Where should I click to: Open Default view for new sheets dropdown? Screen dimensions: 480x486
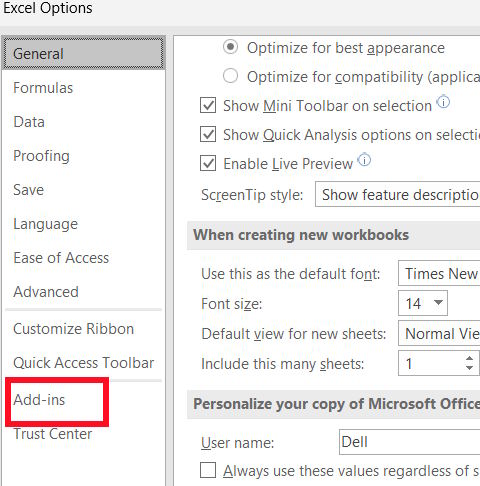(x=439, y=333)
